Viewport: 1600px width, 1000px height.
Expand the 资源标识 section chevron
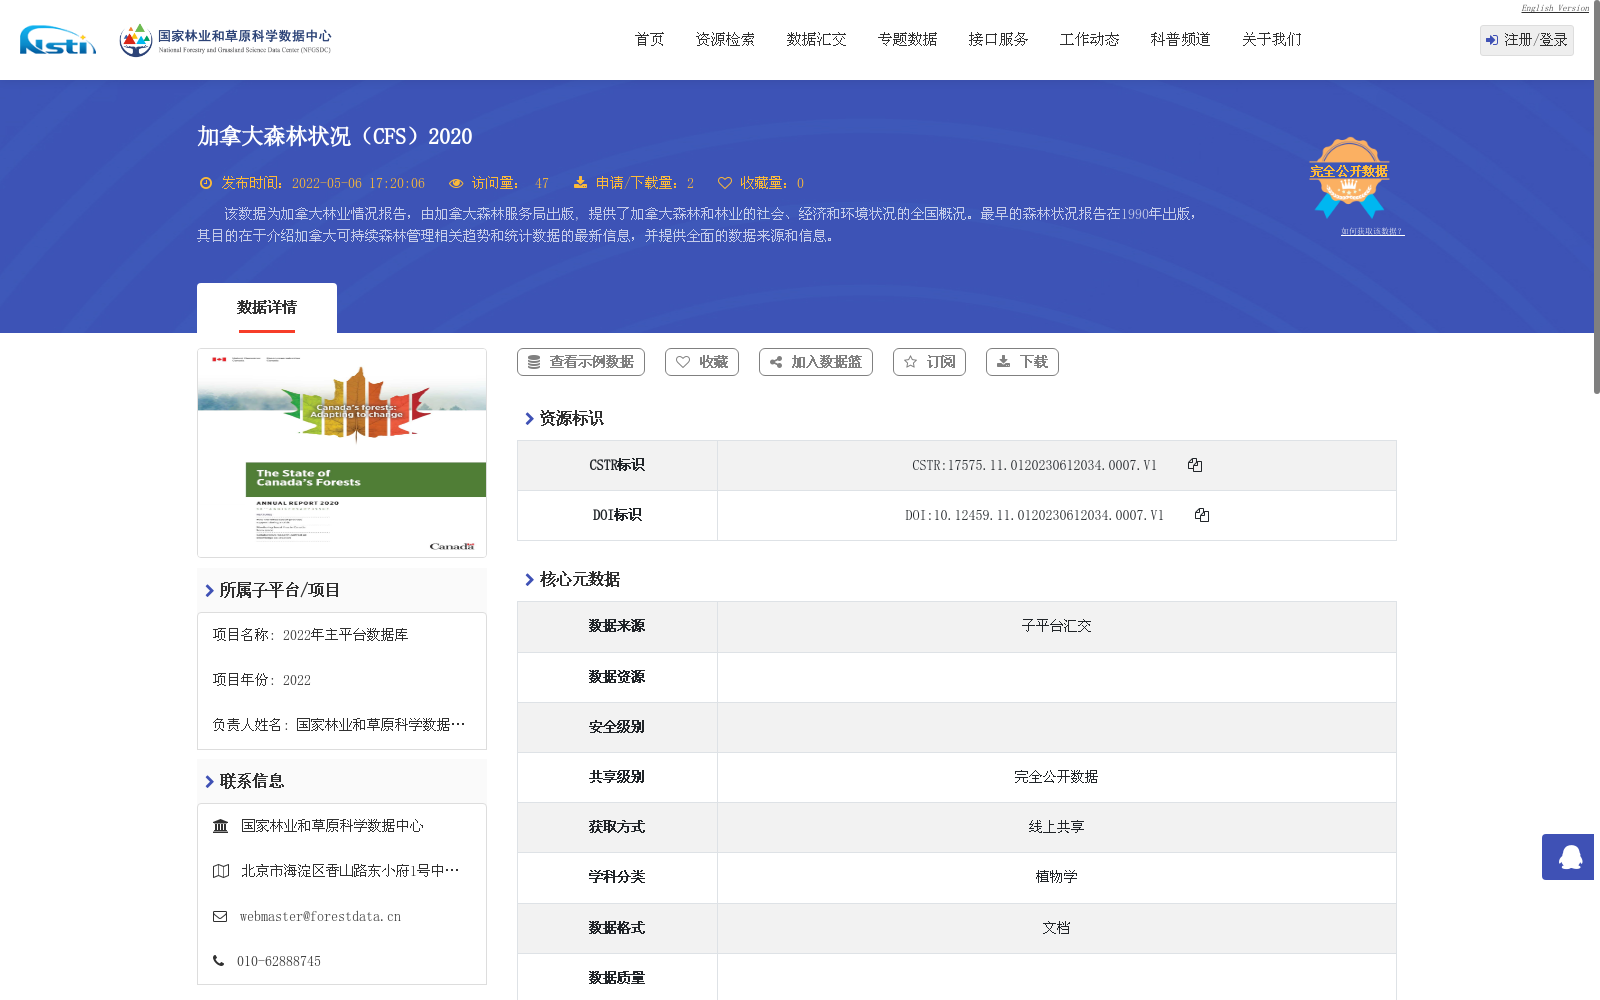click(530, 419)
